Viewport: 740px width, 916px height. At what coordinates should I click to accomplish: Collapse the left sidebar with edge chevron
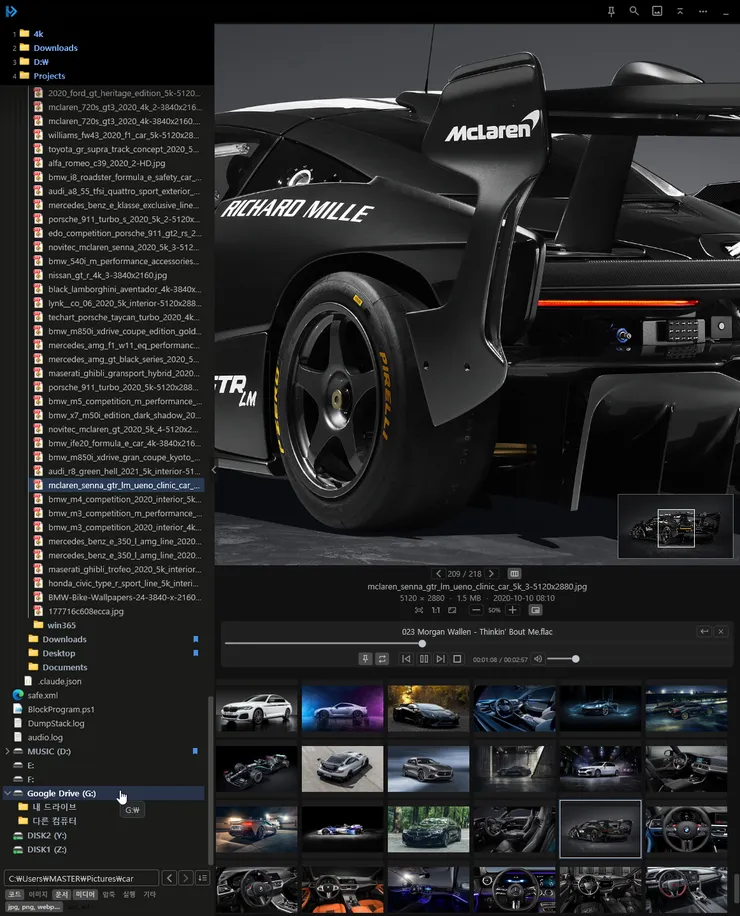213,470
